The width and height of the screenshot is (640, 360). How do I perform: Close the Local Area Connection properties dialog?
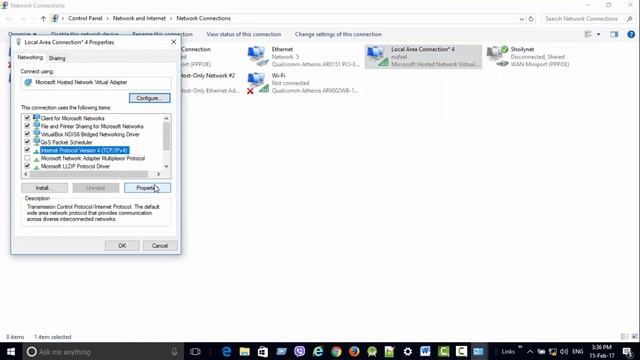173,42
